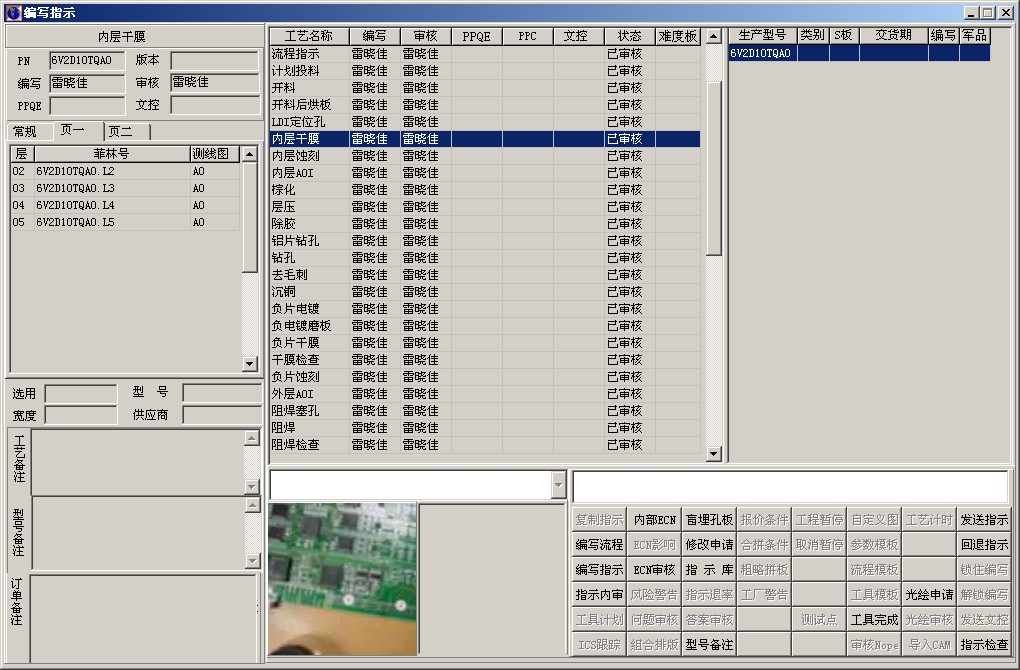Select the 阻焊塞孔 process row
This screenshot has height=670, width=1020.
click(485, 410)
